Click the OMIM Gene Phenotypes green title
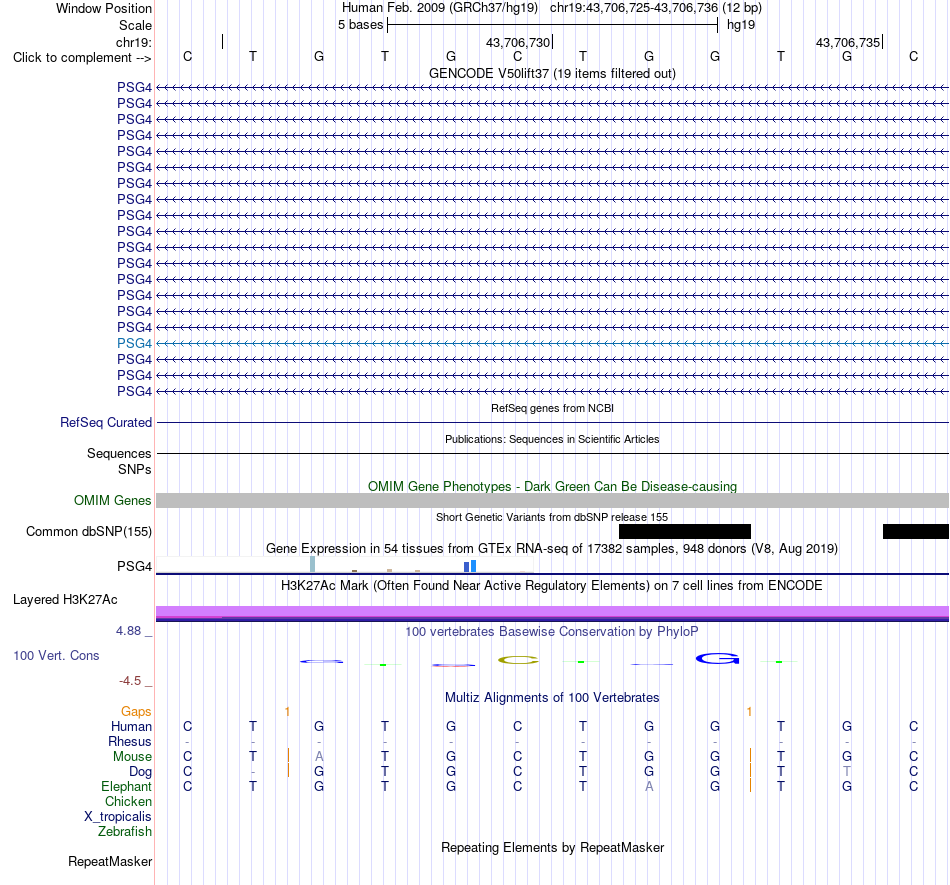 (553, 486)
